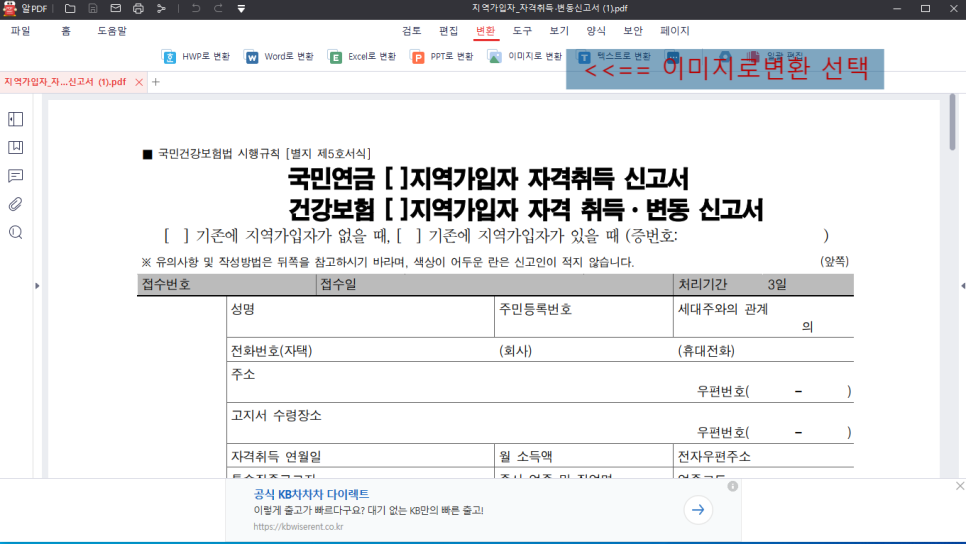Add a new tab with plus button

(x=156, y=82)
